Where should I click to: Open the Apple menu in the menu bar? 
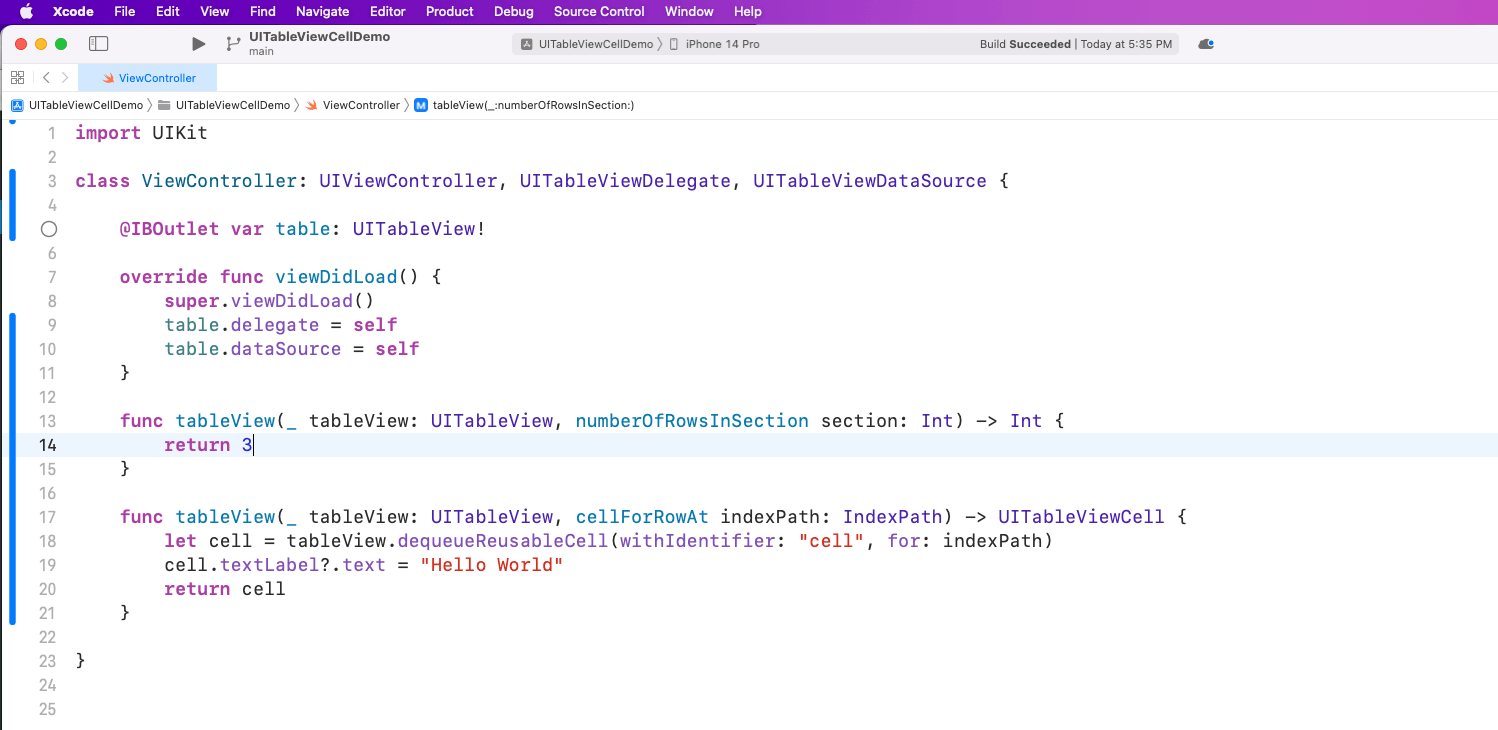click(26, 11)
